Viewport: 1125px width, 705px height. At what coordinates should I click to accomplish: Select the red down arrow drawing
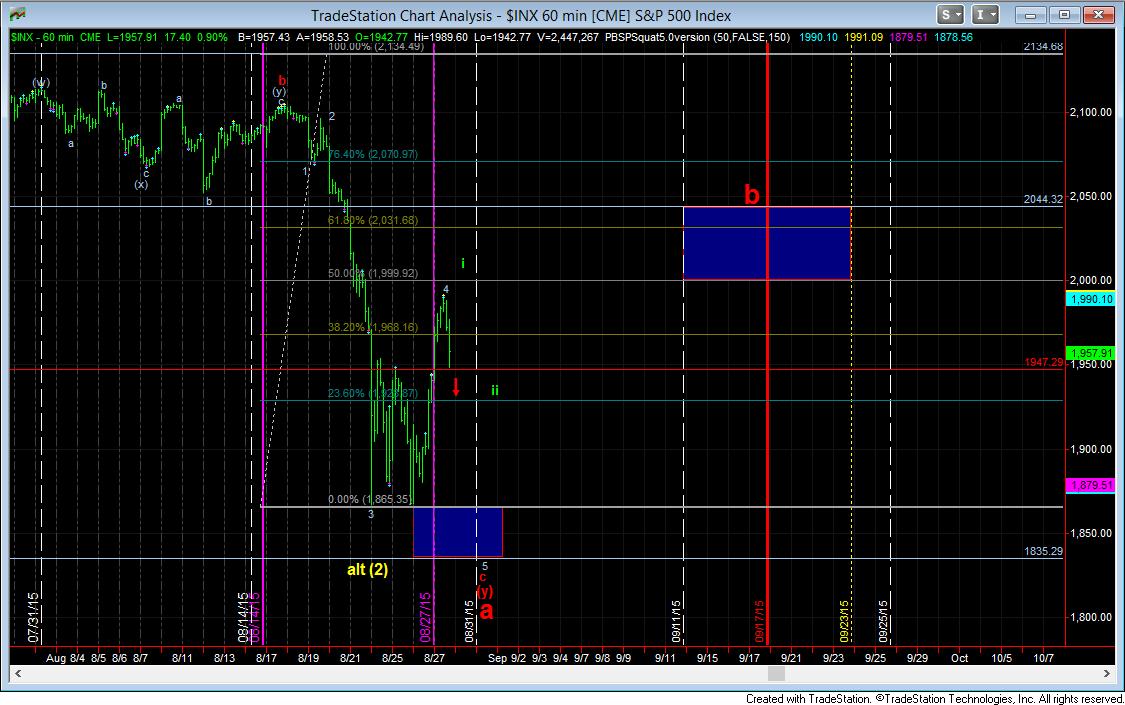point(456,387)
